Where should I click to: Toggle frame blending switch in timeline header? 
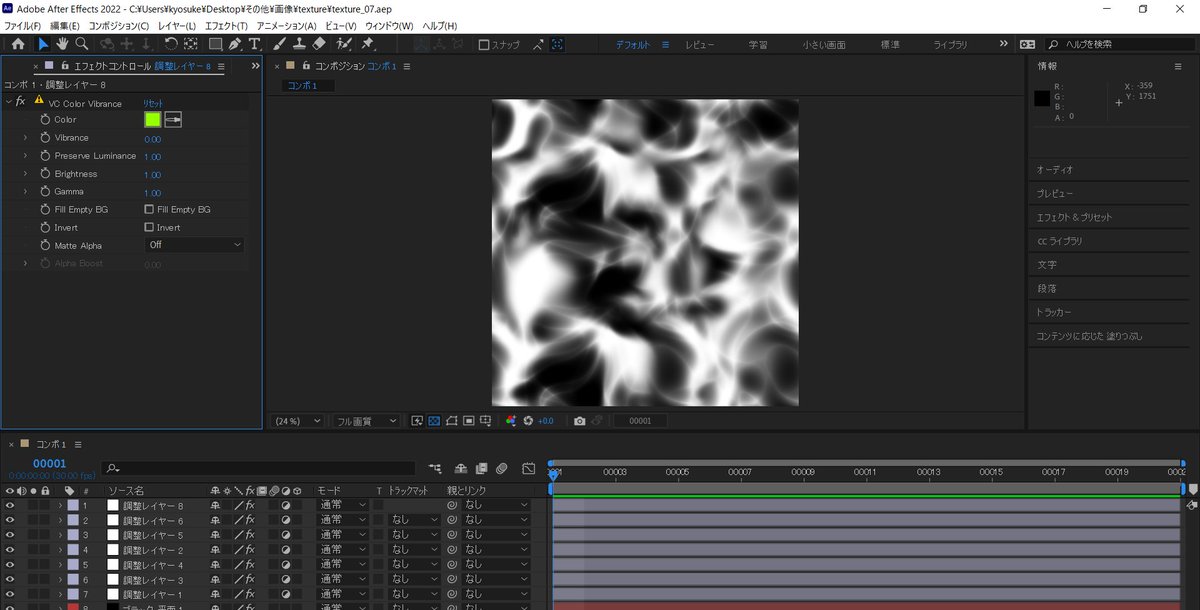[481, 468]
